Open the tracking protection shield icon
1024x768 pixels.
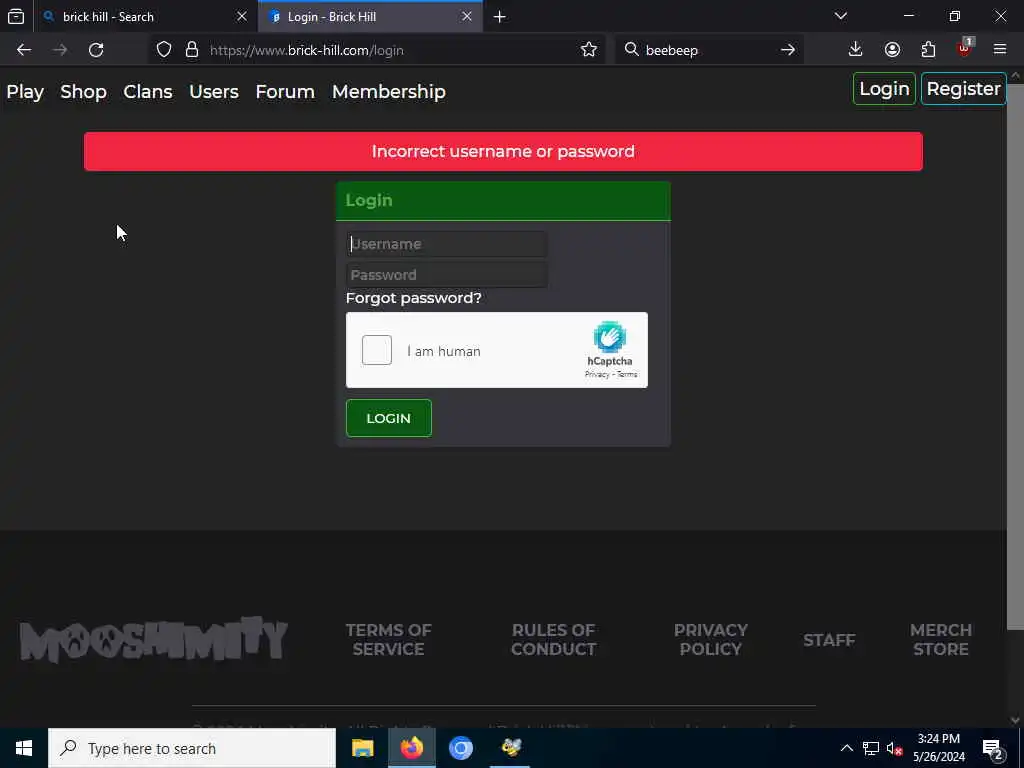[x=164, y=50]
